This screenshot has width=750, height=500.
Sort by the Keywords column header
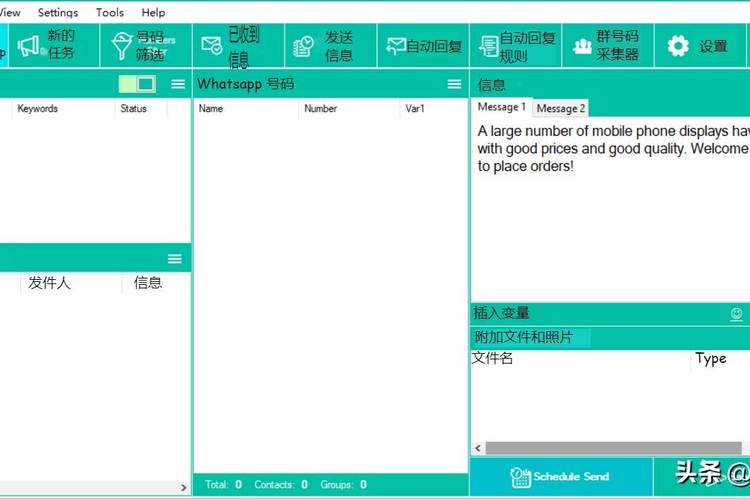click(x=63, y=109)
